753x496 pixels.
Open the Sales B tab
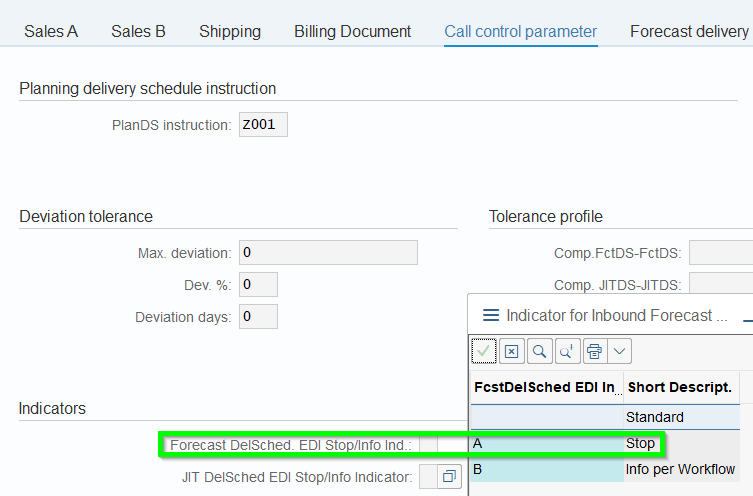(138, 31)
